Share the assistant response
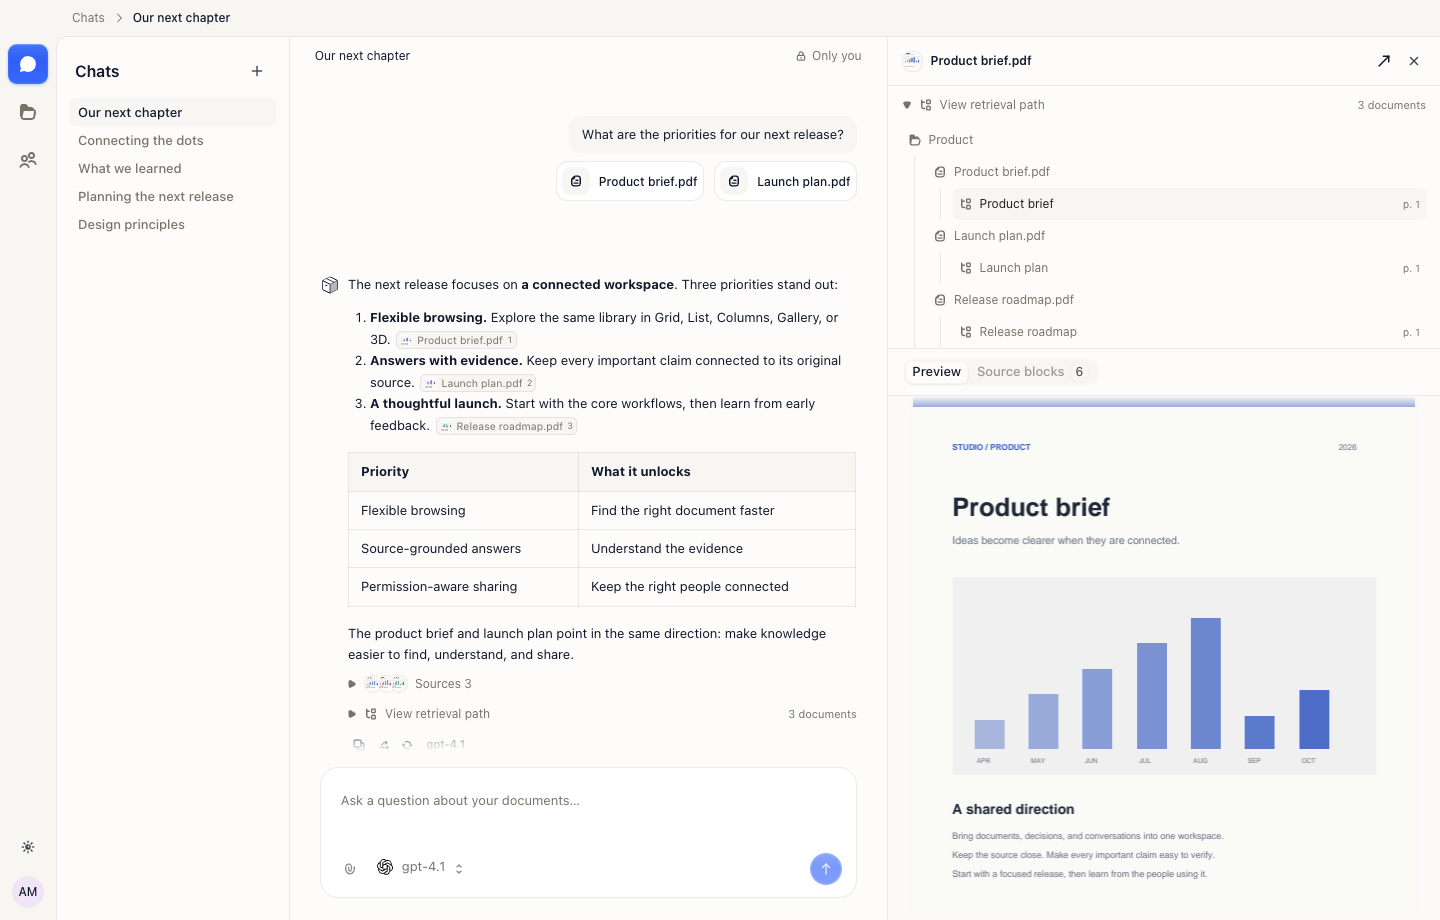Viewport: 1440px width, 920px height. pos(384,744)
